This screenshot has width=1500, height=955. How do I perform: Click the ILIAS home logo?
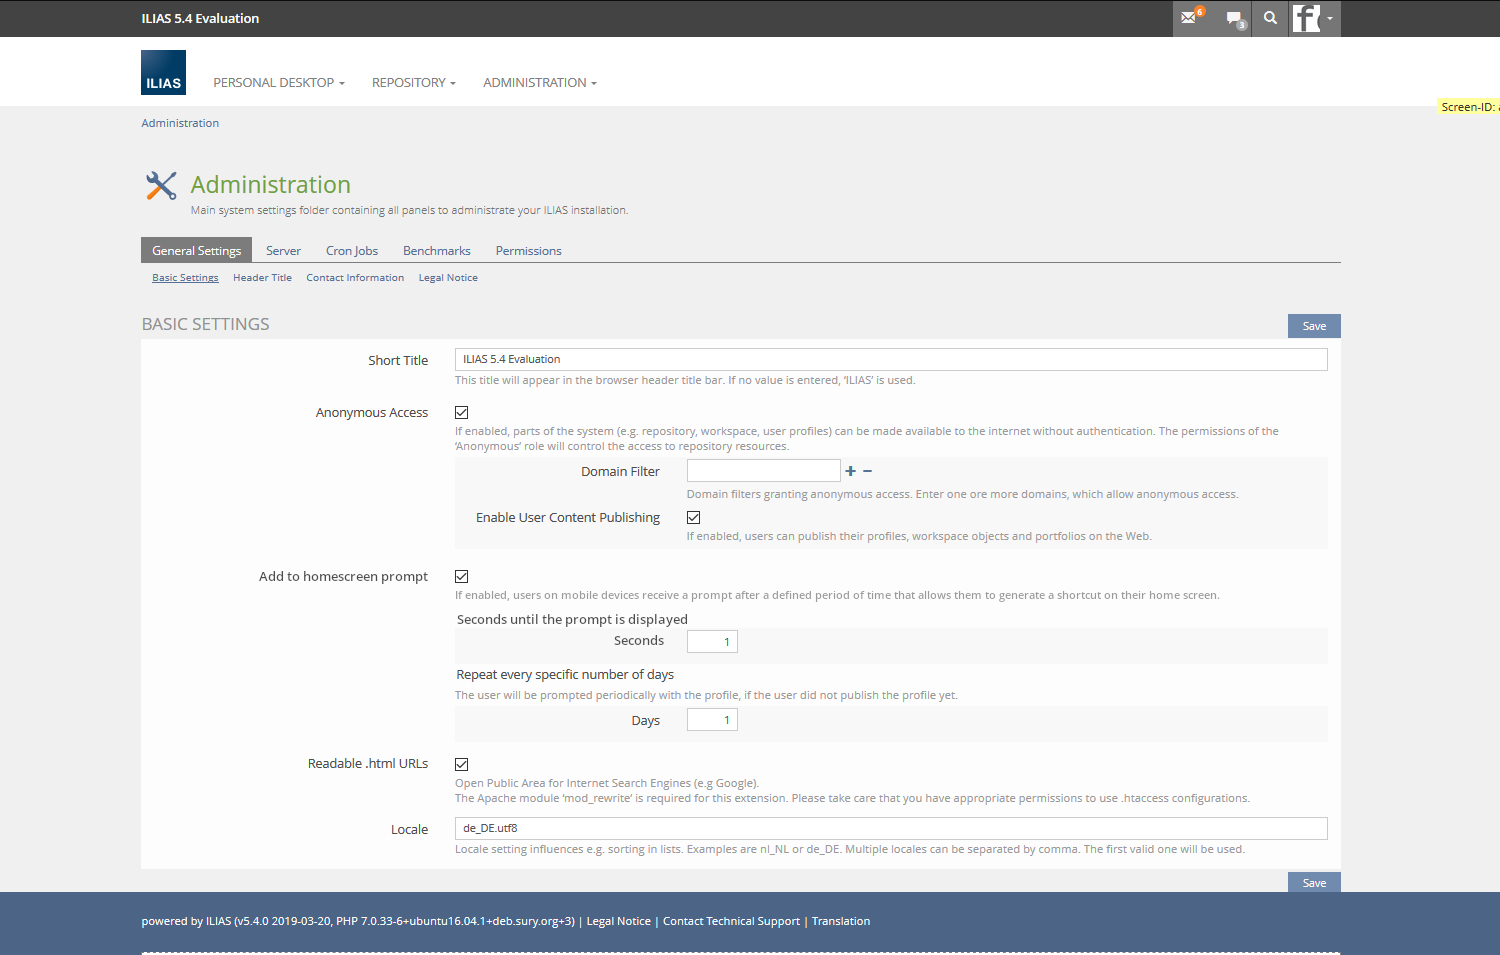[163, 73]
